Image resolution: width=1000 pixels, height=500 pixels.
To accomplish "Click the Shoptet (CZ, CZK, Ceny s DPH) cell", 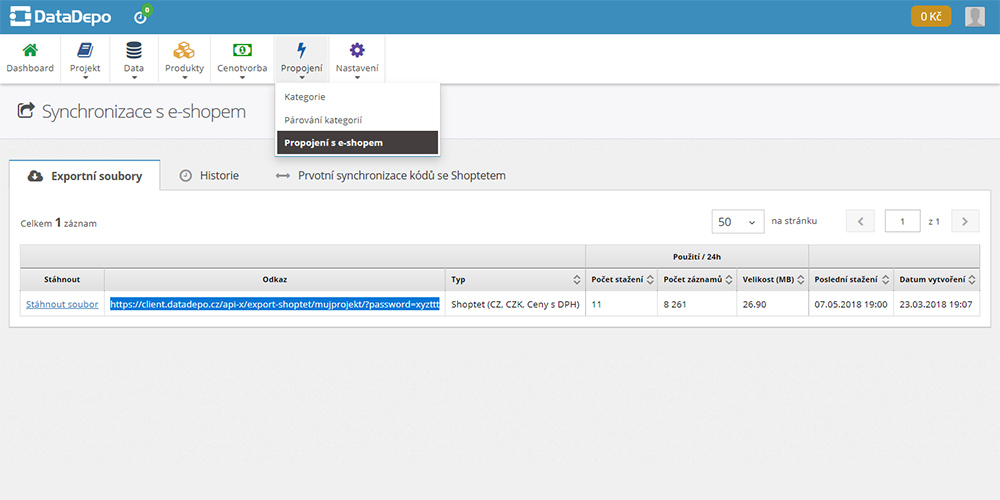I will [515, 304].
